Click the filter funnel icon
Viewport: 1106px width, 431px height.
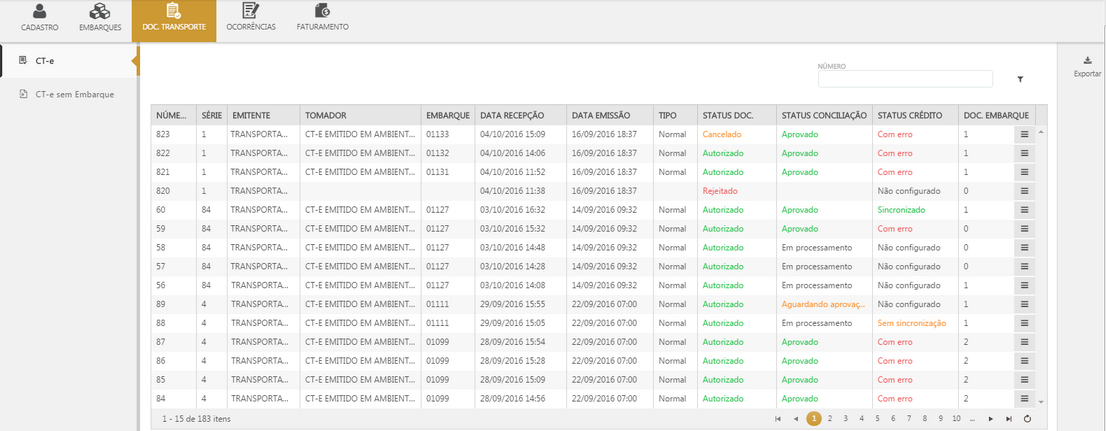pyautogui.click(x=1020, y=79)
